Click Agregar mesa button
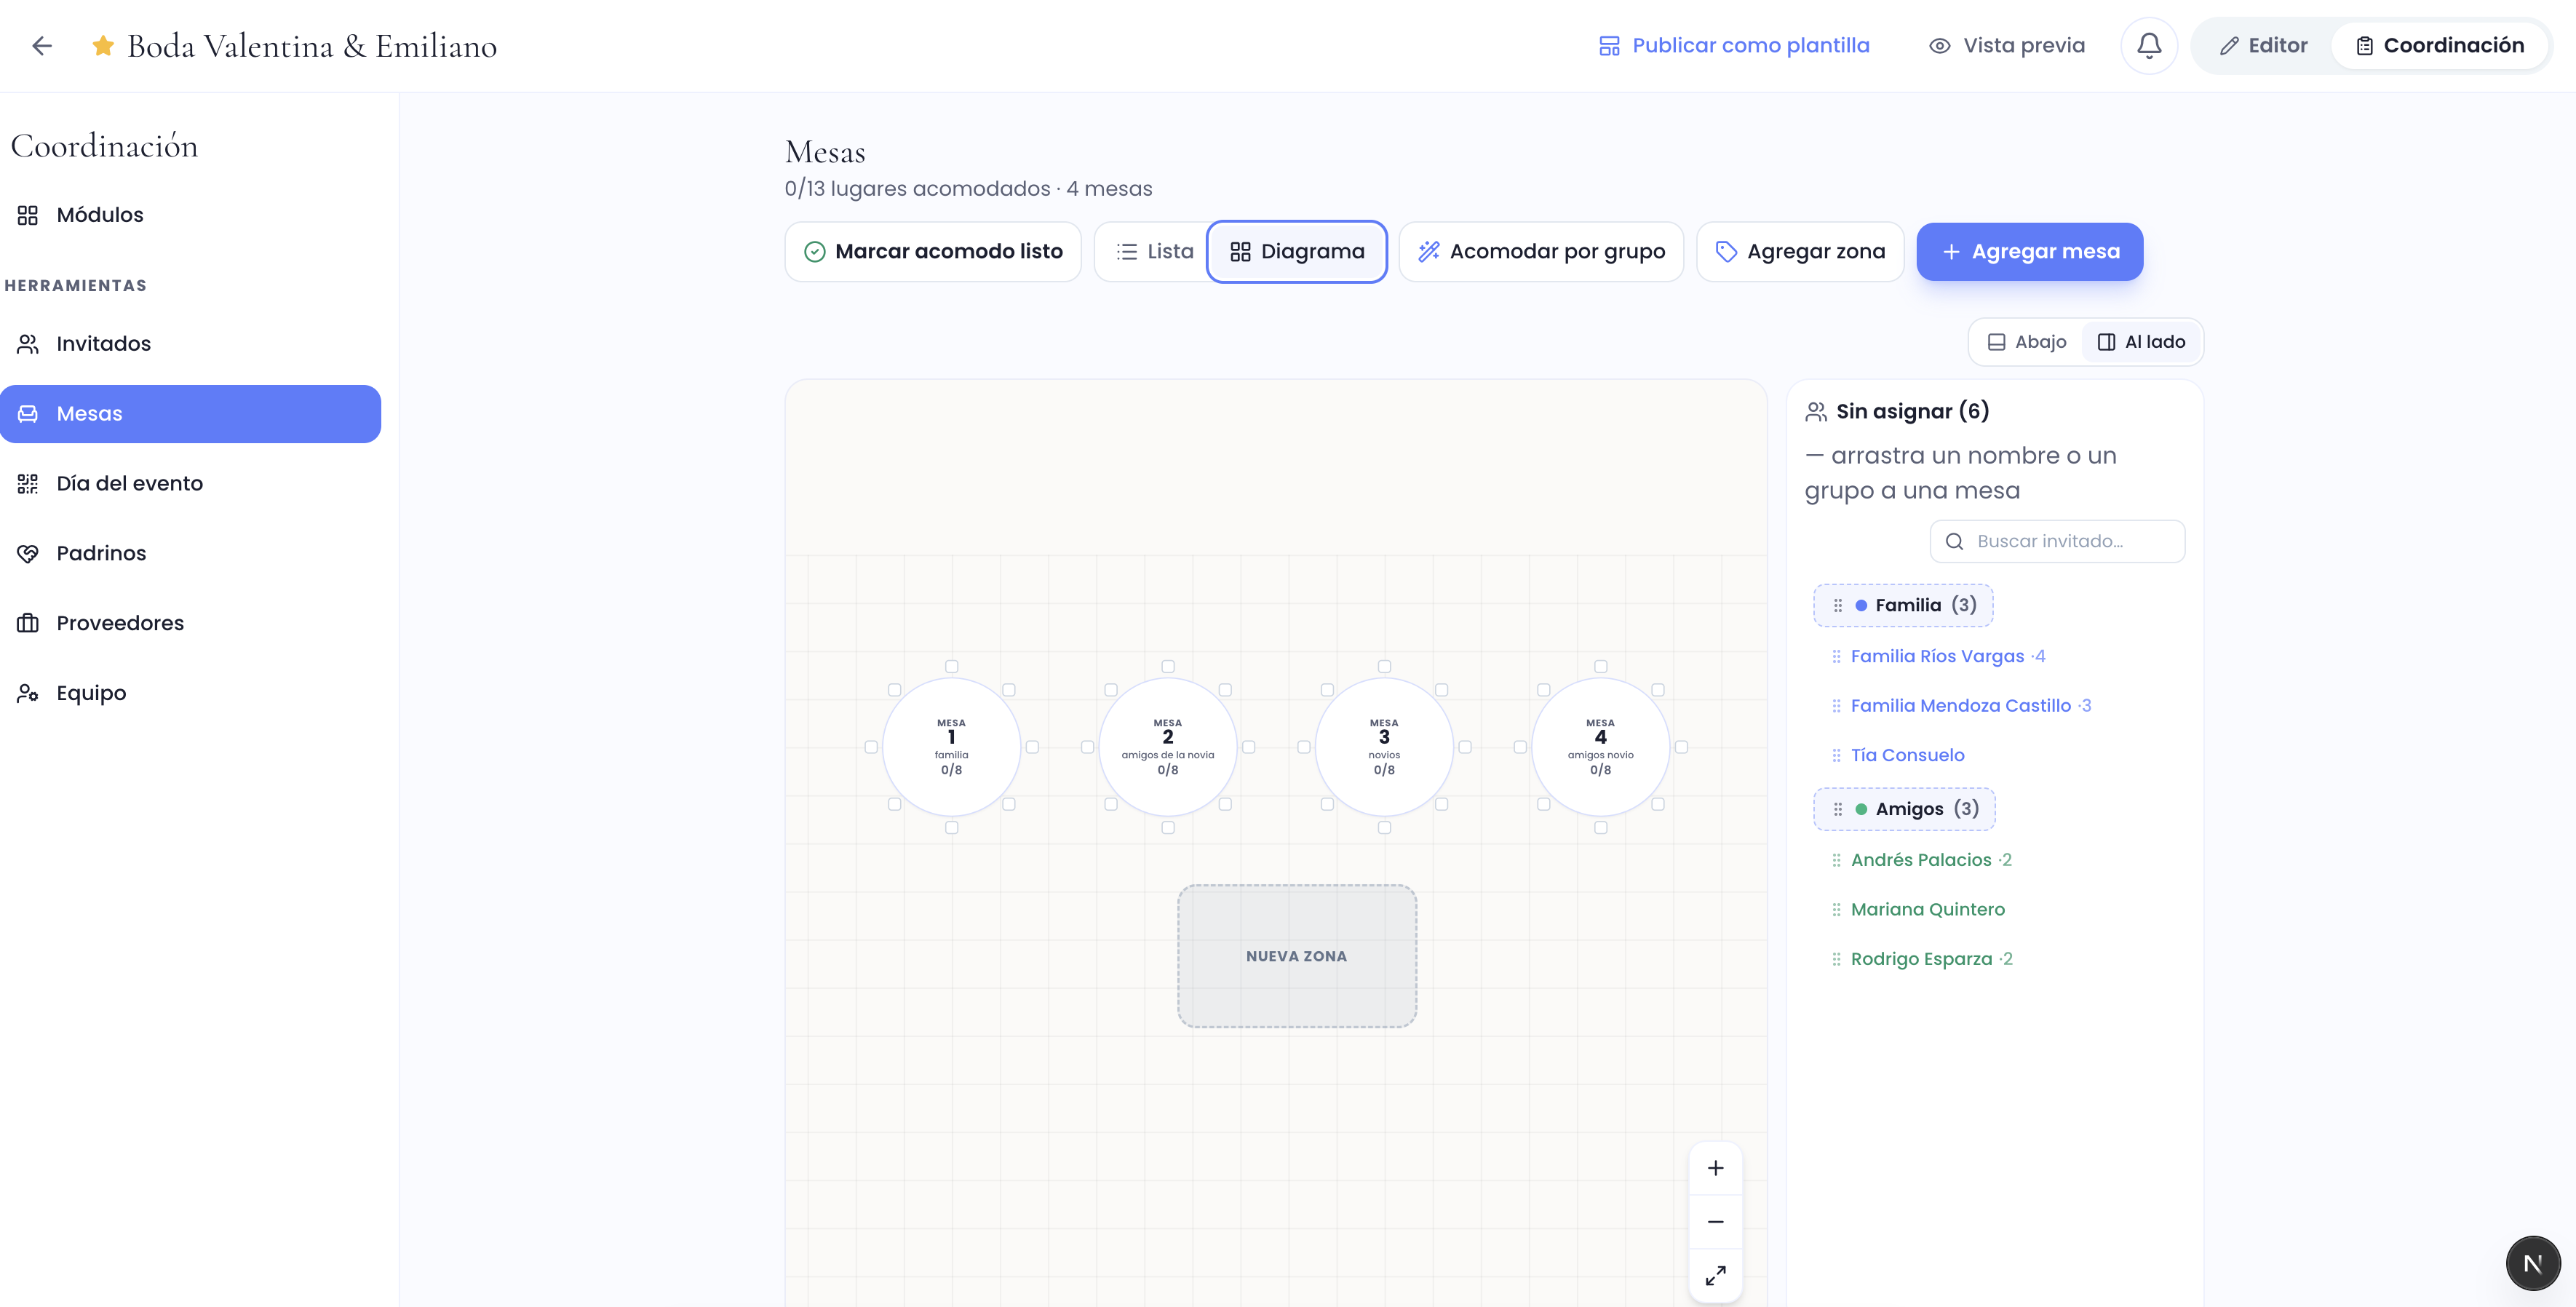 coord(2029,252)
